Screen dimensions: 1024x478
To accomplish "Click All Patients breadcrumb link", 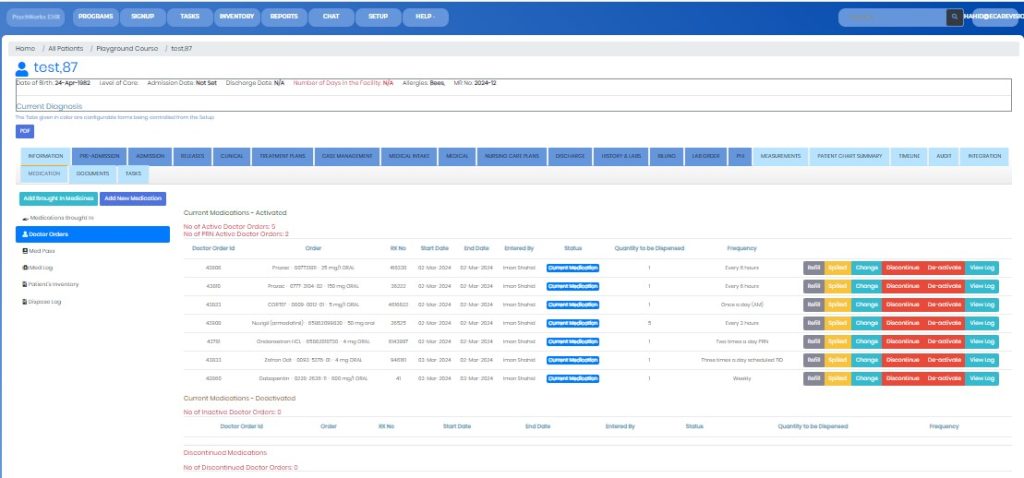I will point(65,48).
